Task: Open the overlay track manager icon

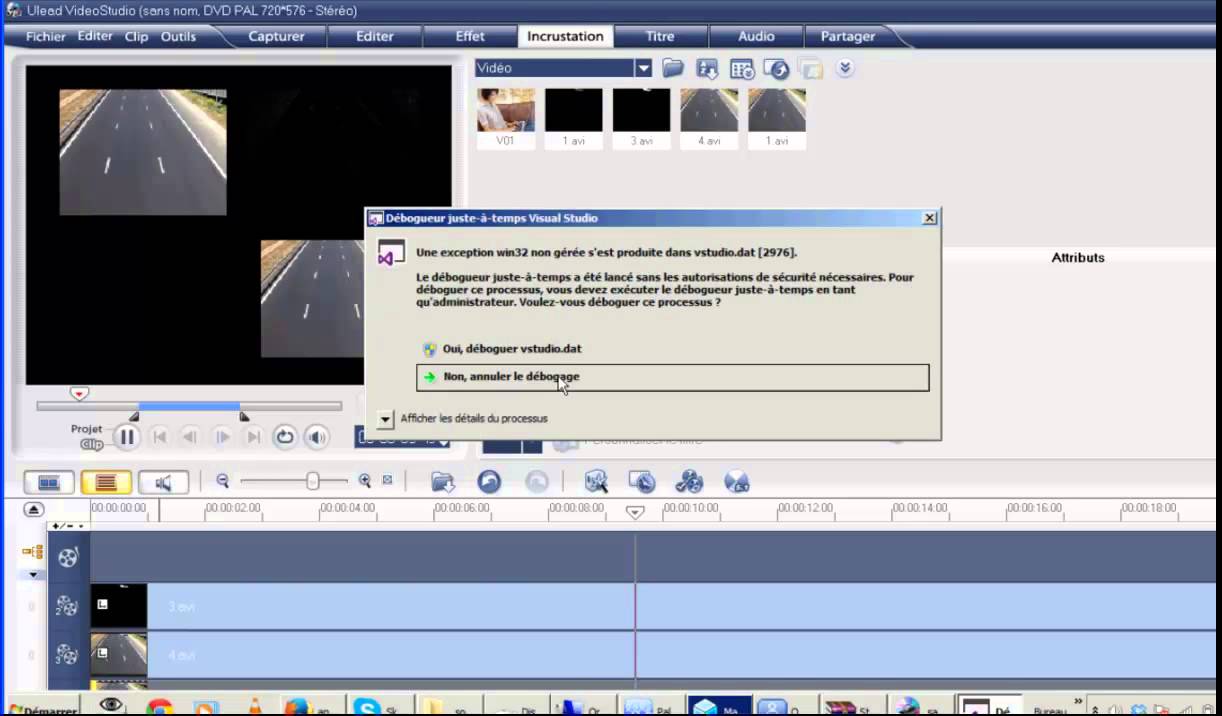Action: click(33, 552)
